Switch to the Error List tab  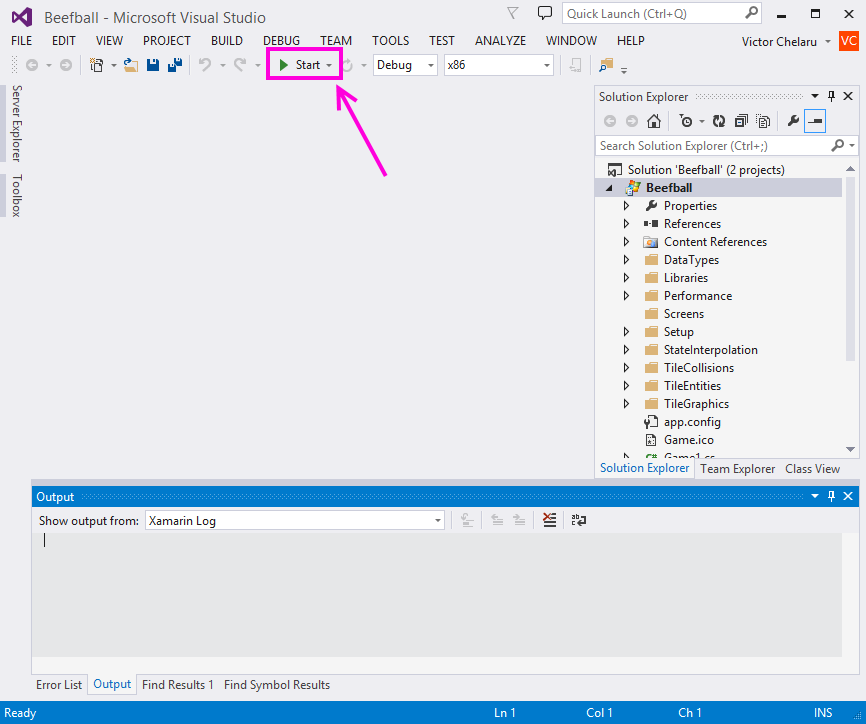click(x=59, y=685)
